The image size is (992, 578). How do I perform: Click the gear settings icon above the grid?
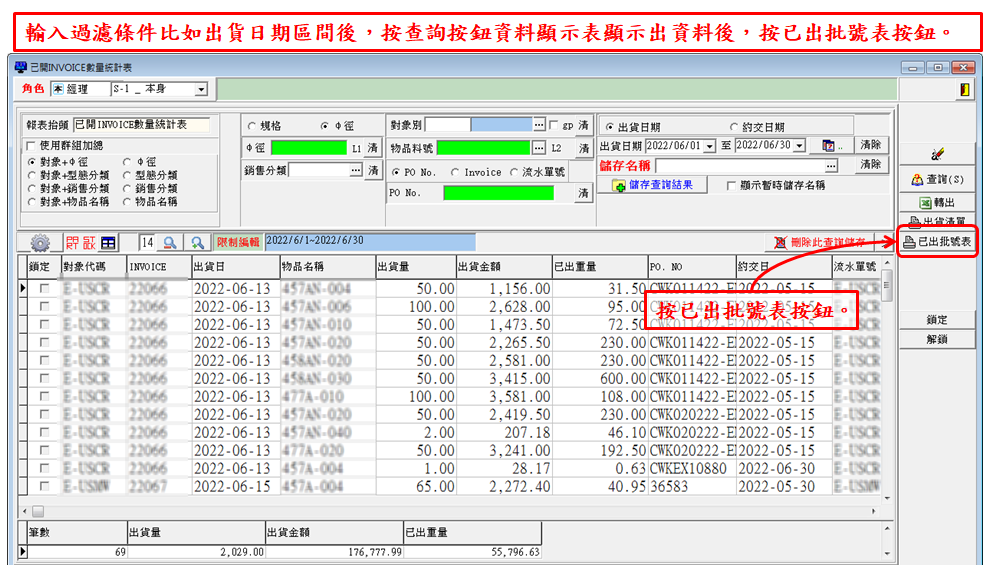tap(40, 243)
